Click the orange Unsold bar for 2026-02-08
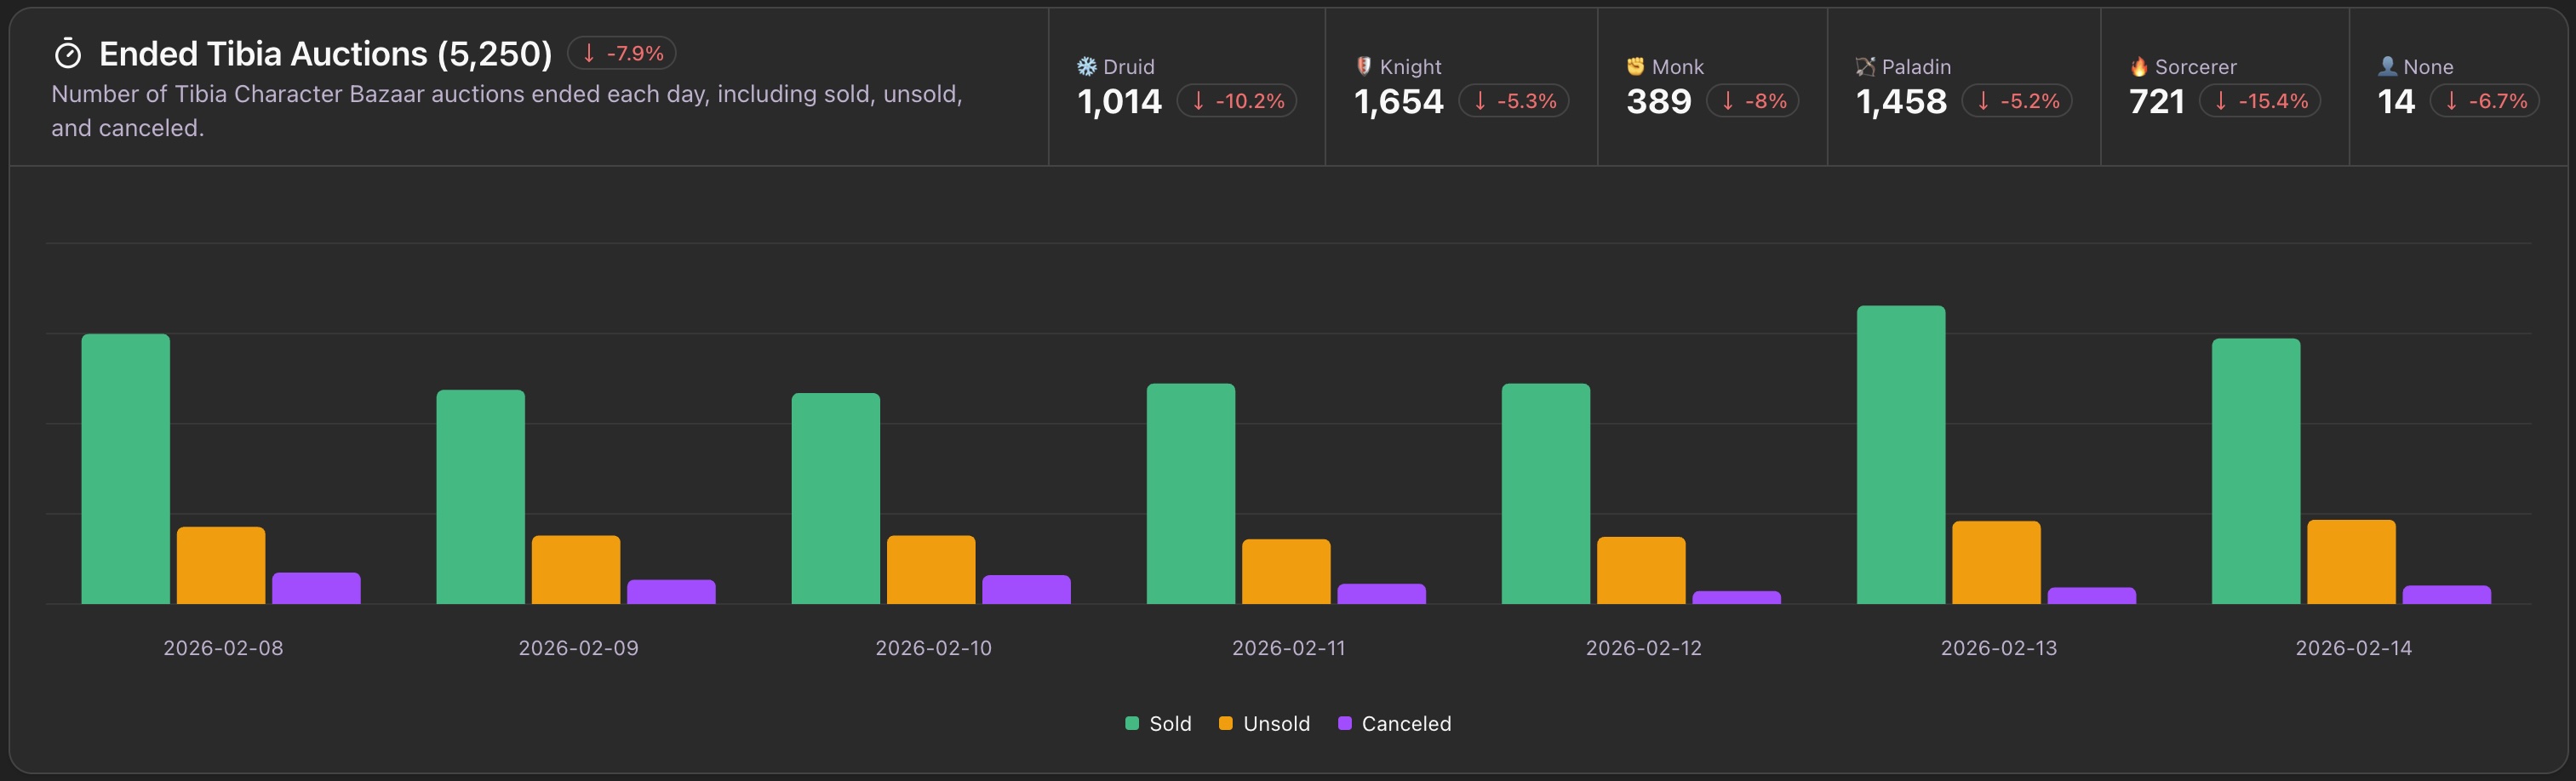This screenshot has height=781, width=2576. pyautogui.click(x=221, y=566)
